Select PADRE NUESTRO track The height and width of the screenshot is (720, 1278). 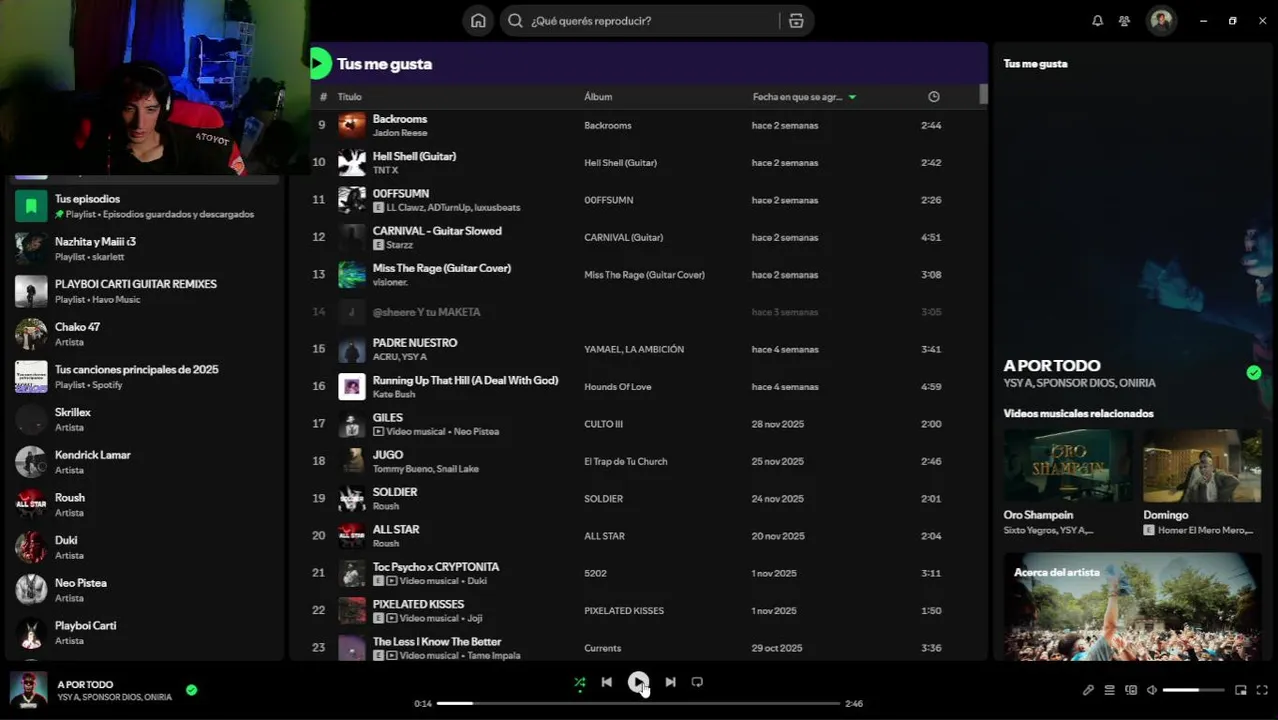415,343
